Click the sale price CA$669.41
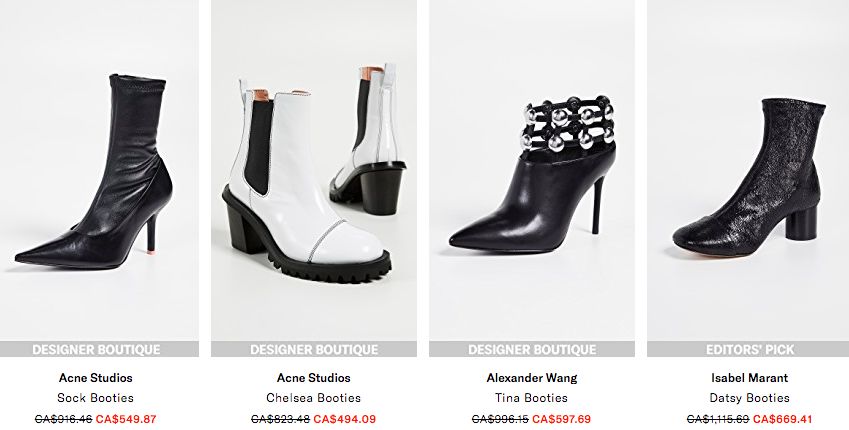849x430 pixels. pyautogui.click(x=782, y=419)
